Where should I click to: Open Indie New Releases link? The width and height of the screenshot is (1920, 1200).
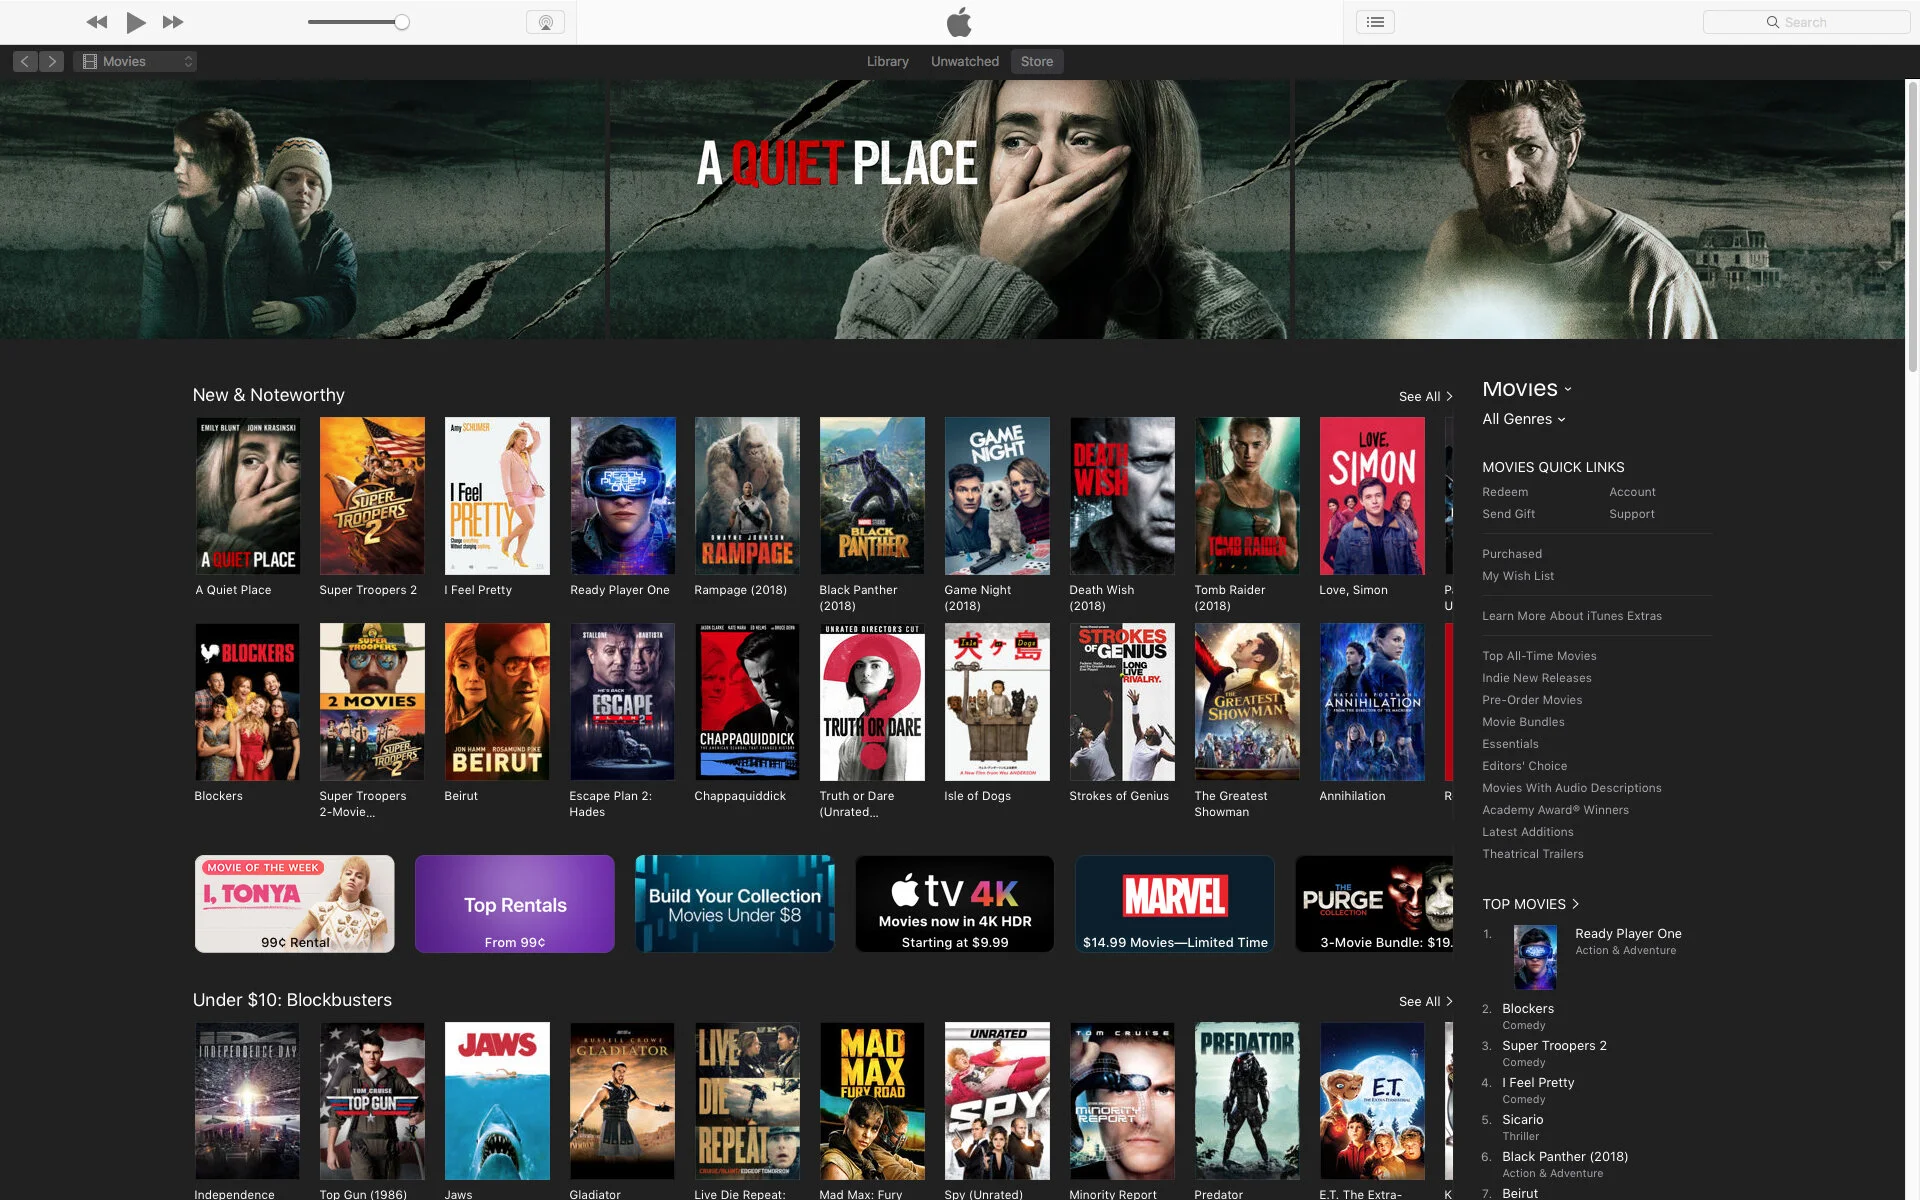tap(1537, 678)
